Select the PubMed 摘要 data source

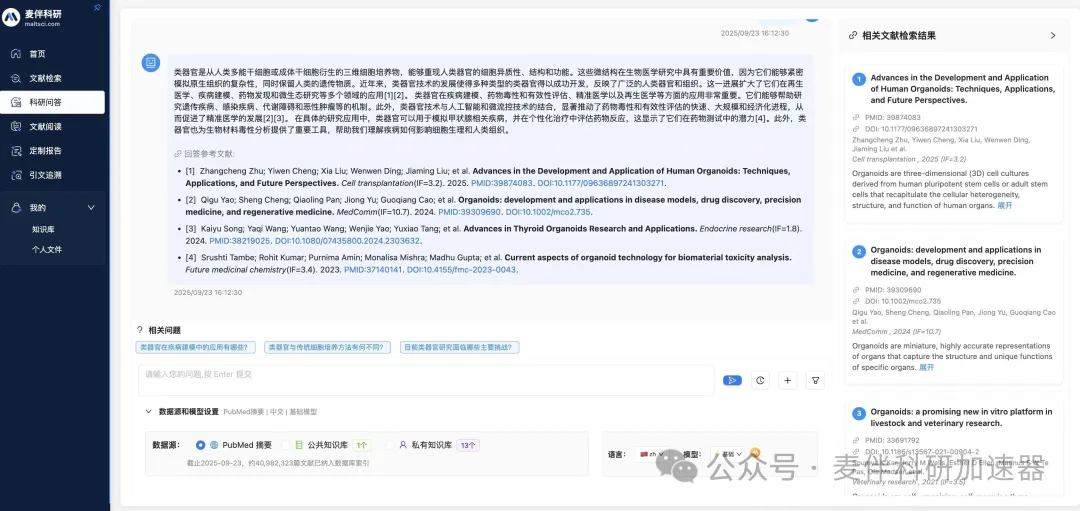(201, 445)
